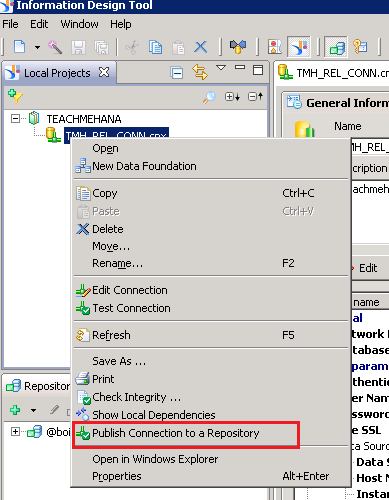
Task: Click the key security toolbar icon
Action: (x=361, y=46)
